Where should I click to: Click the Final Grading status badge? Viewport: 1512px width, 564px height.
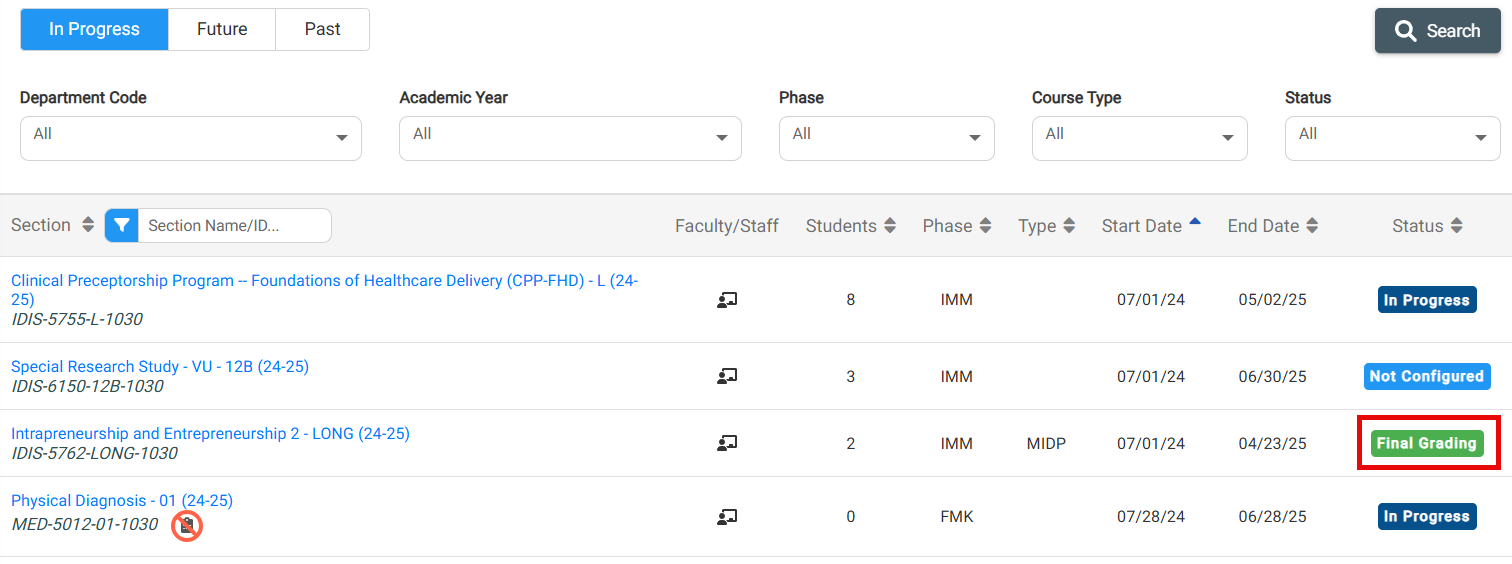[1427, 443]
